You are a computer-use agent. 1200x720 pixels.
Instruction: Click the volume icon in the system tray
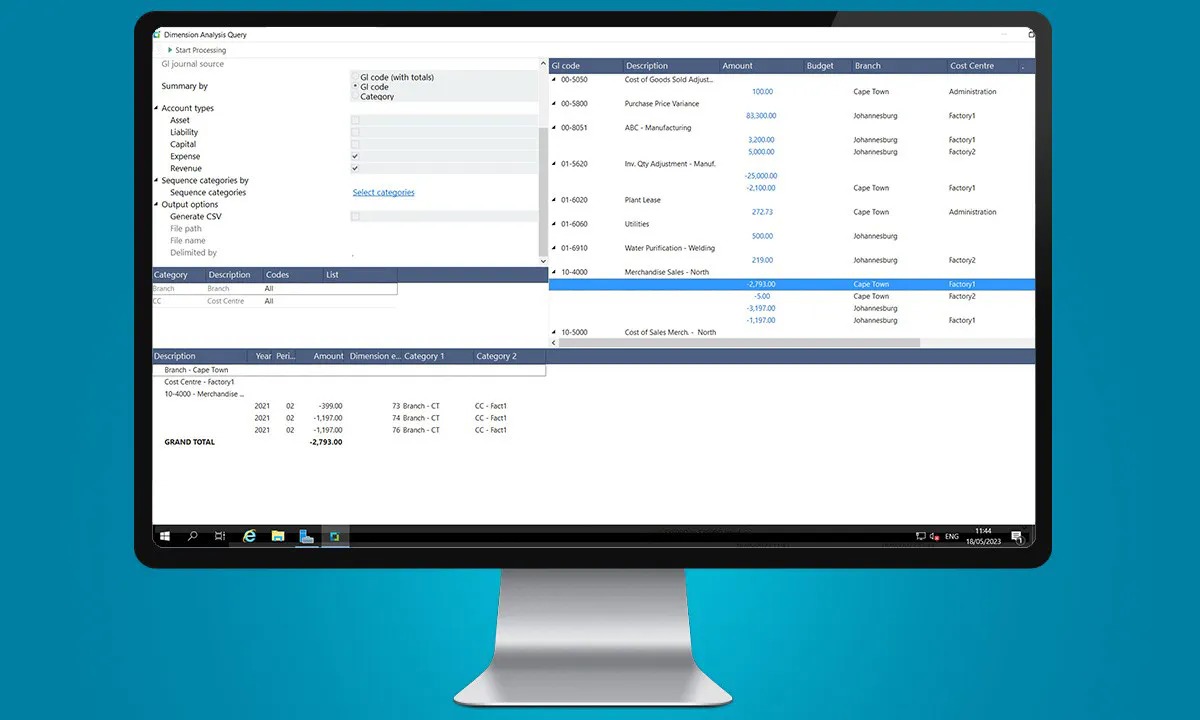tap(932, 536)
